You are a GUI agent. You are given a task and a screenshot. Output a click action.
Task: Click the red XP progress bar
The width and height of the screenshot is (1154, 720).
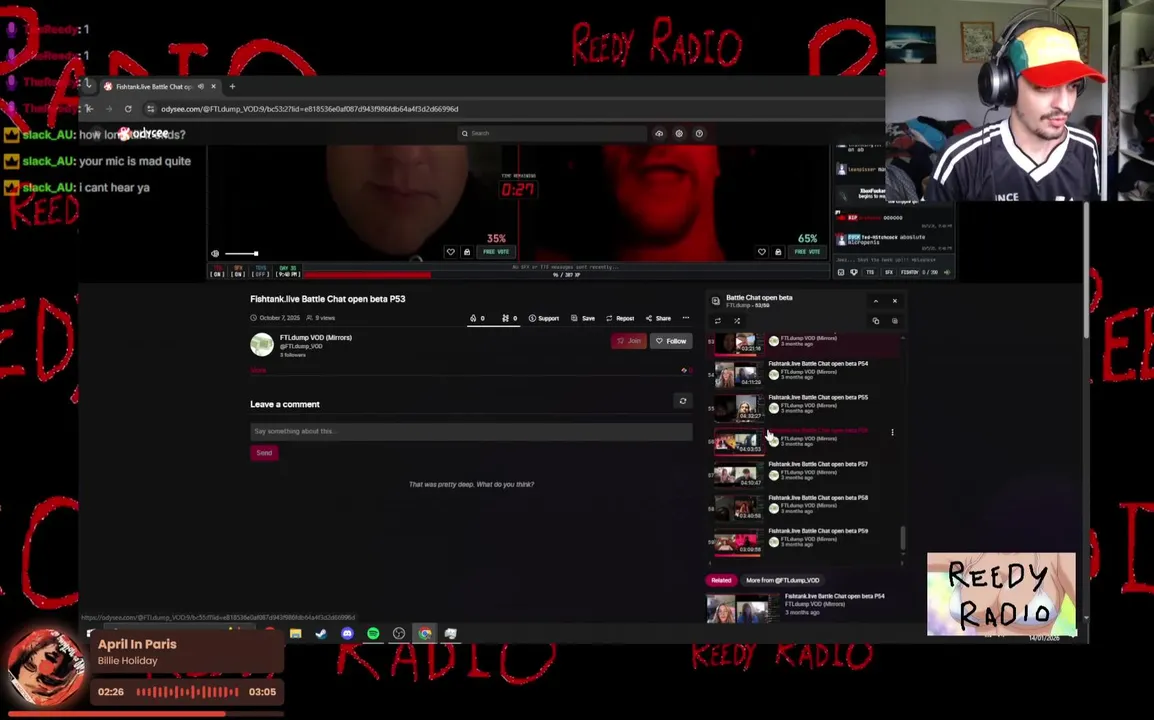367,275
